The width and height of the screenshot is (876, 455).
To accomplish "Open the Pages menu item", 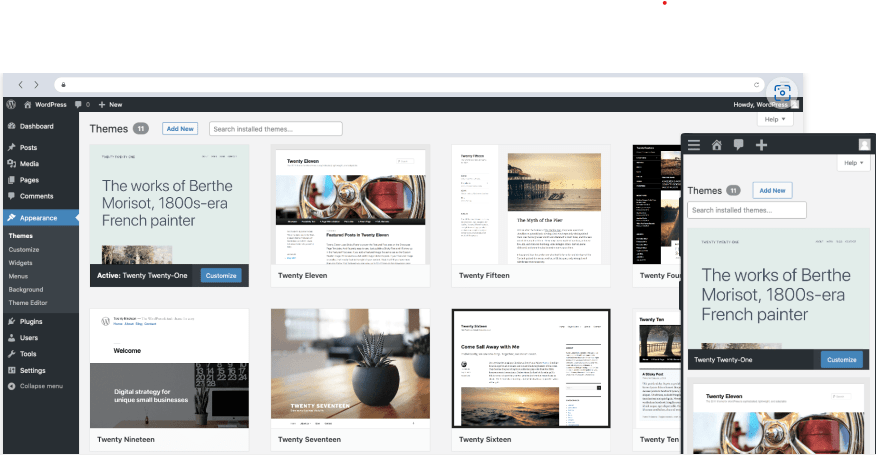I will click(29, 180).
